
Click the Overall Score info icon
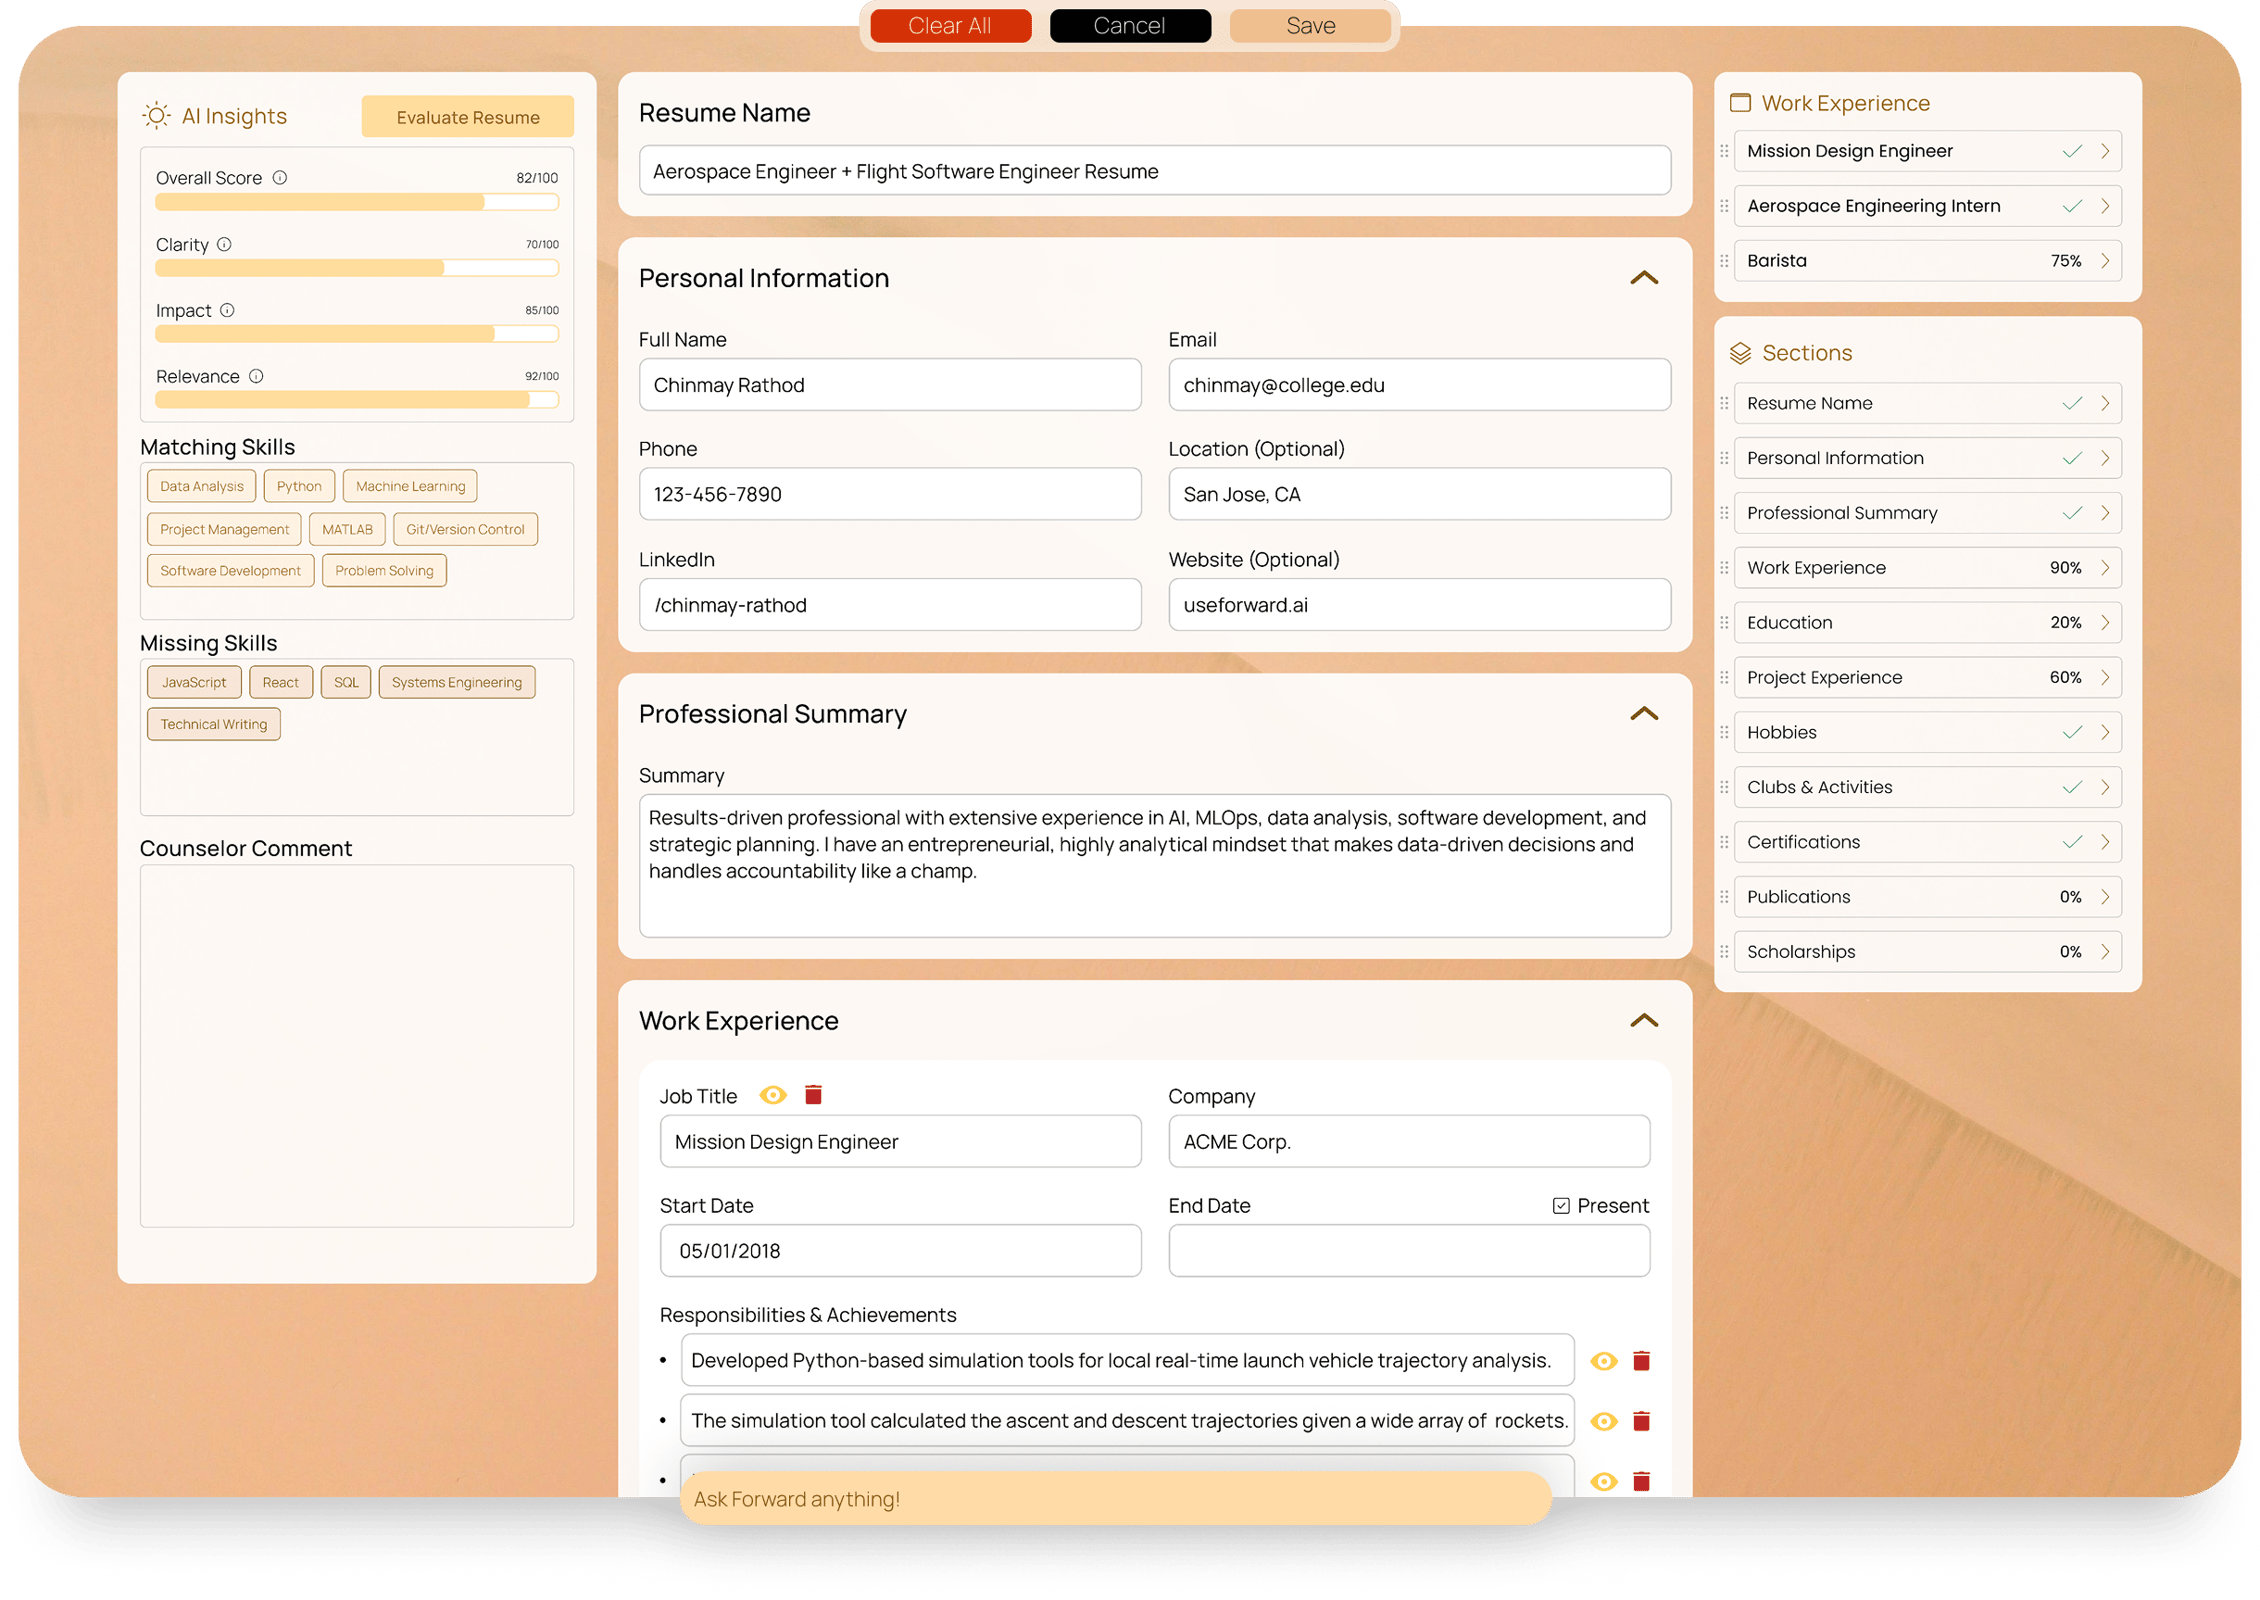280,178
